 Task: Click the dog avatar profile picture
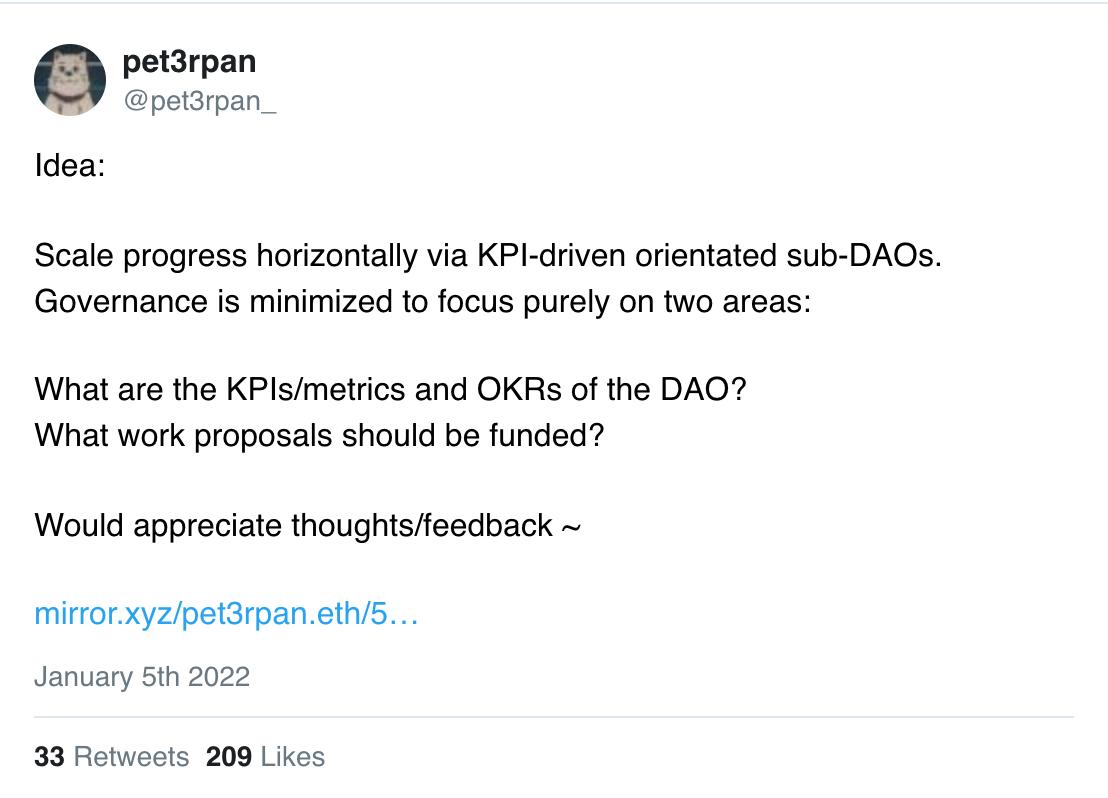coord(70,80)
